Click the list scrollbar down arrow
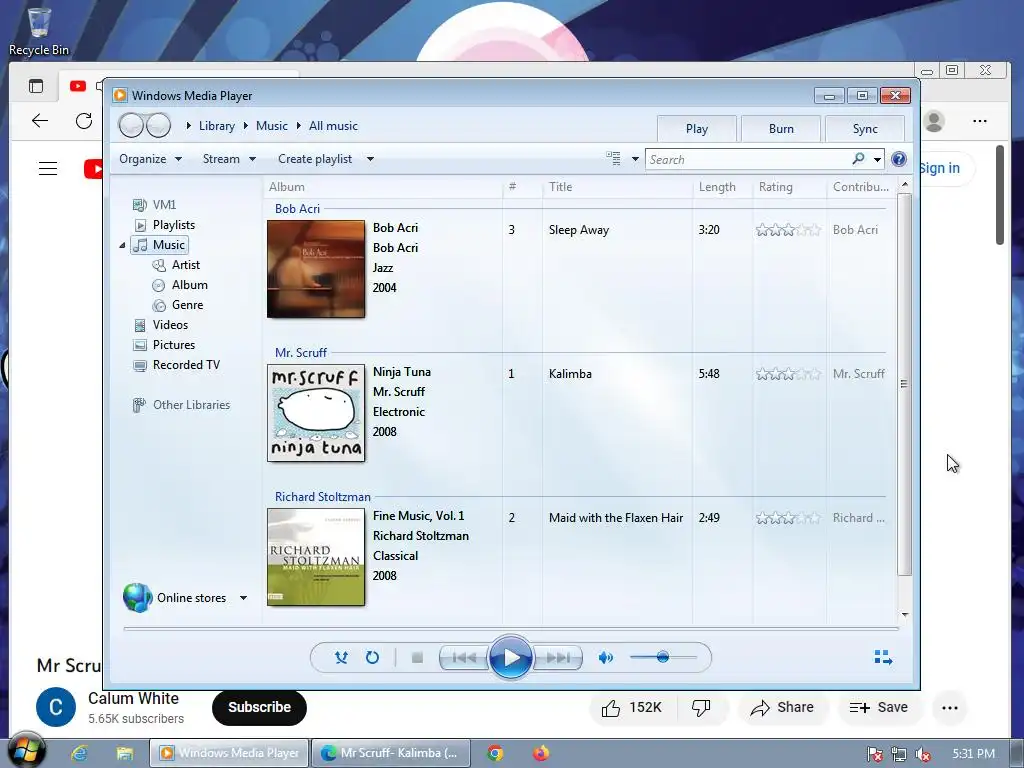Screen dimensions: 1024x768 coord(904,615)
